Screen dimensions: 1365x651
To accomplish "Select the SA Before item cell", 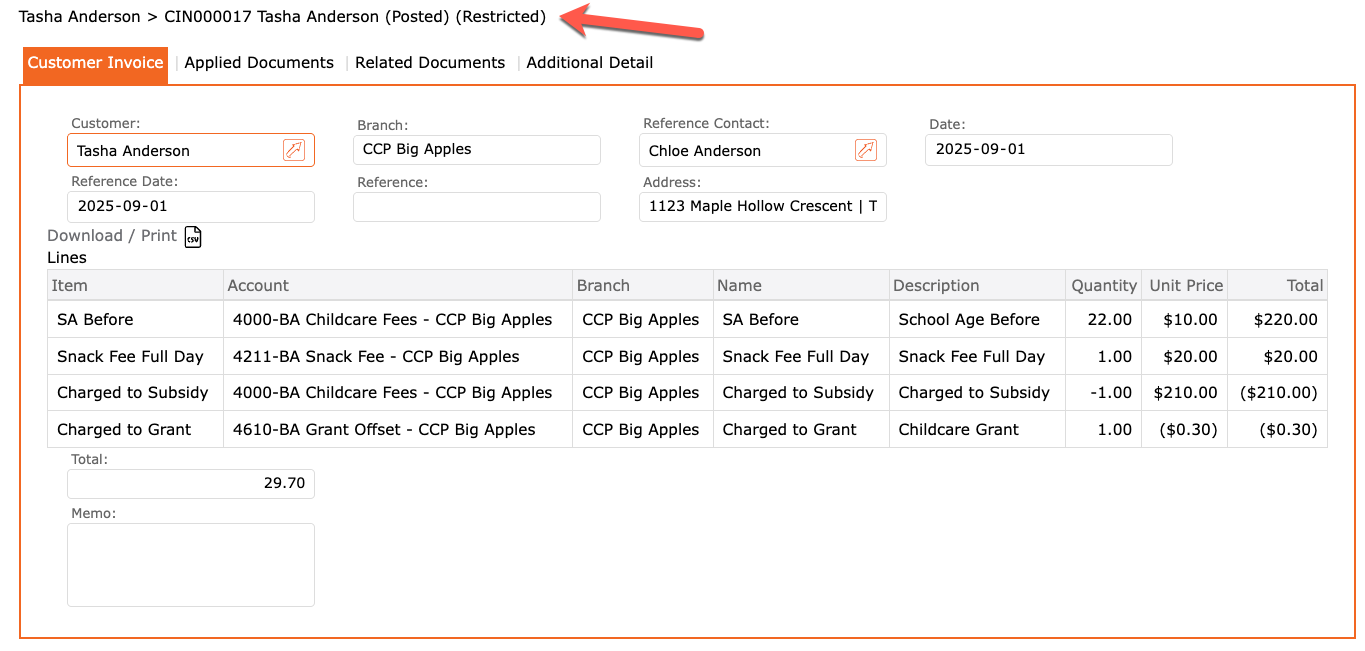I will click(x=136, y=320).
